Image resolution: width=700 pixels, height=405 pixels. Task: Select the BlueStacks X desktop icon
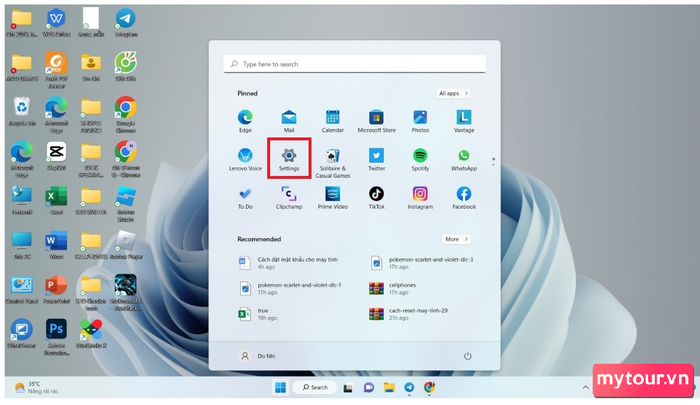tap(91, 334)
